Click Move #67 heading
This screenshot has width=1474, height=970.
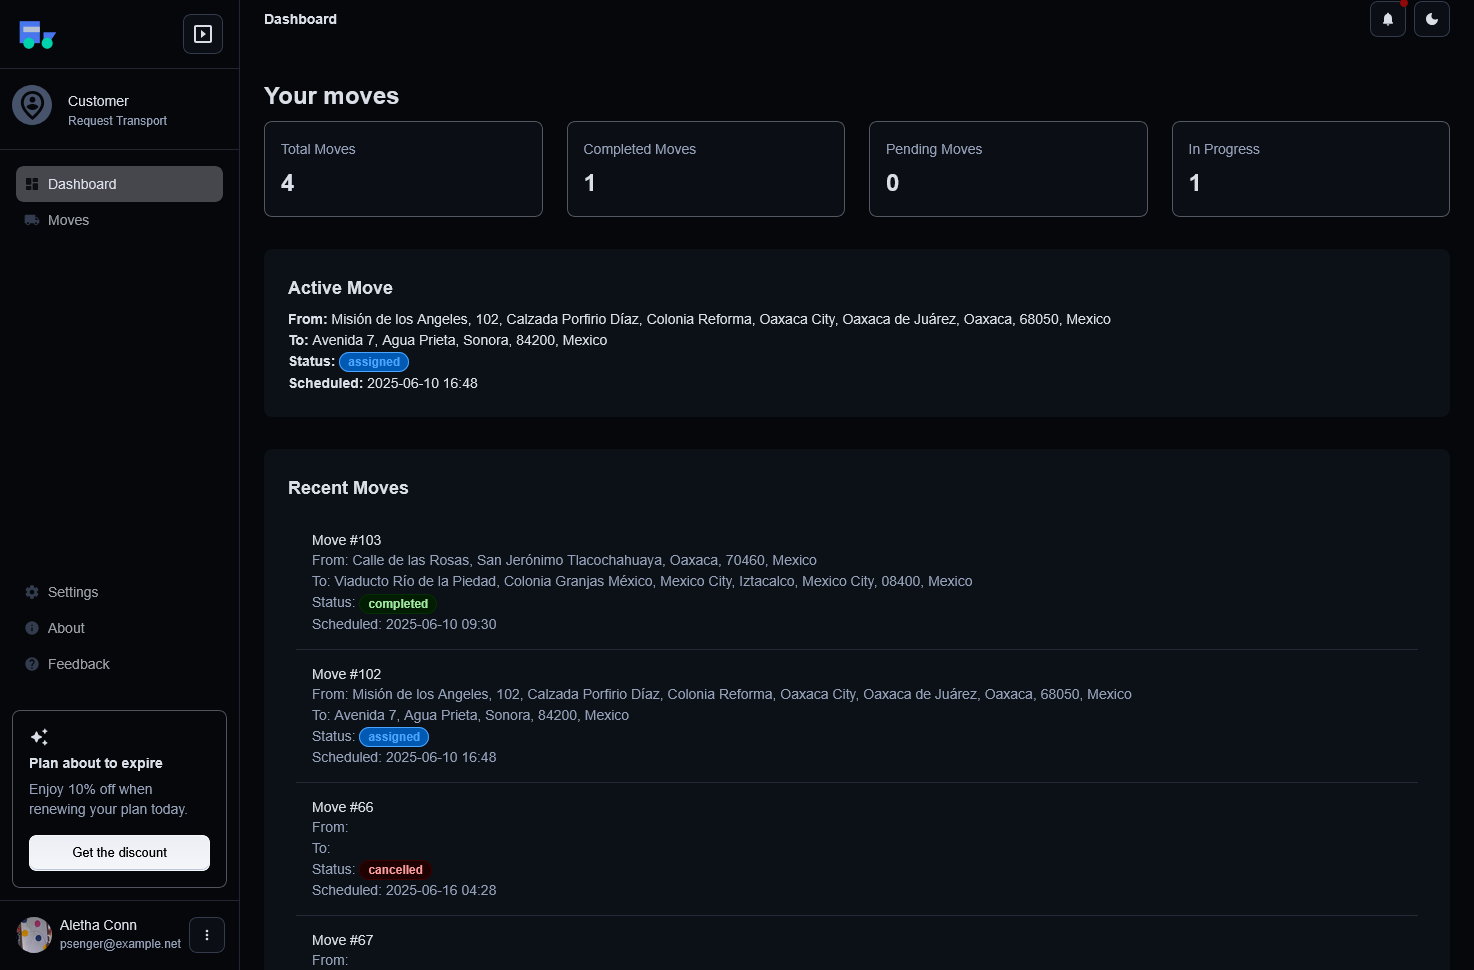[x=342, y=940]
